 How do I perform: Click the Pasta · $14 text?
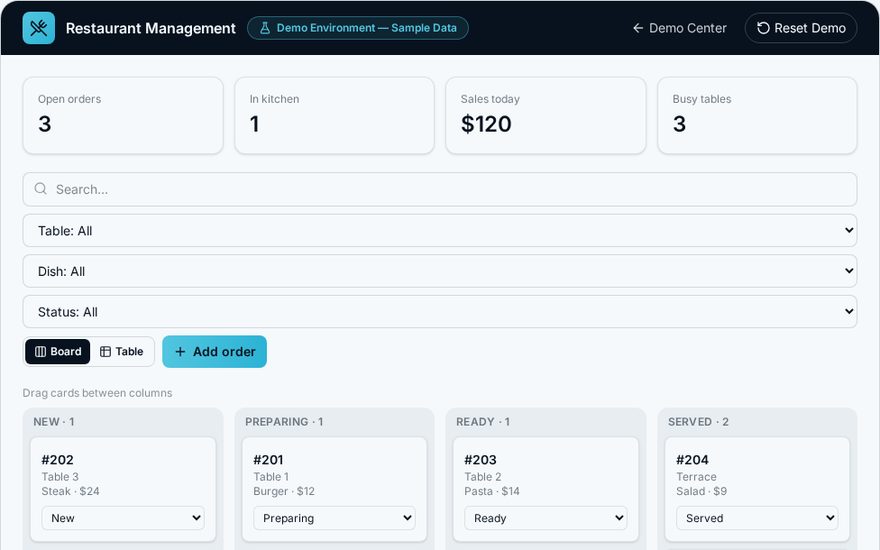click(x=492, y=491)
